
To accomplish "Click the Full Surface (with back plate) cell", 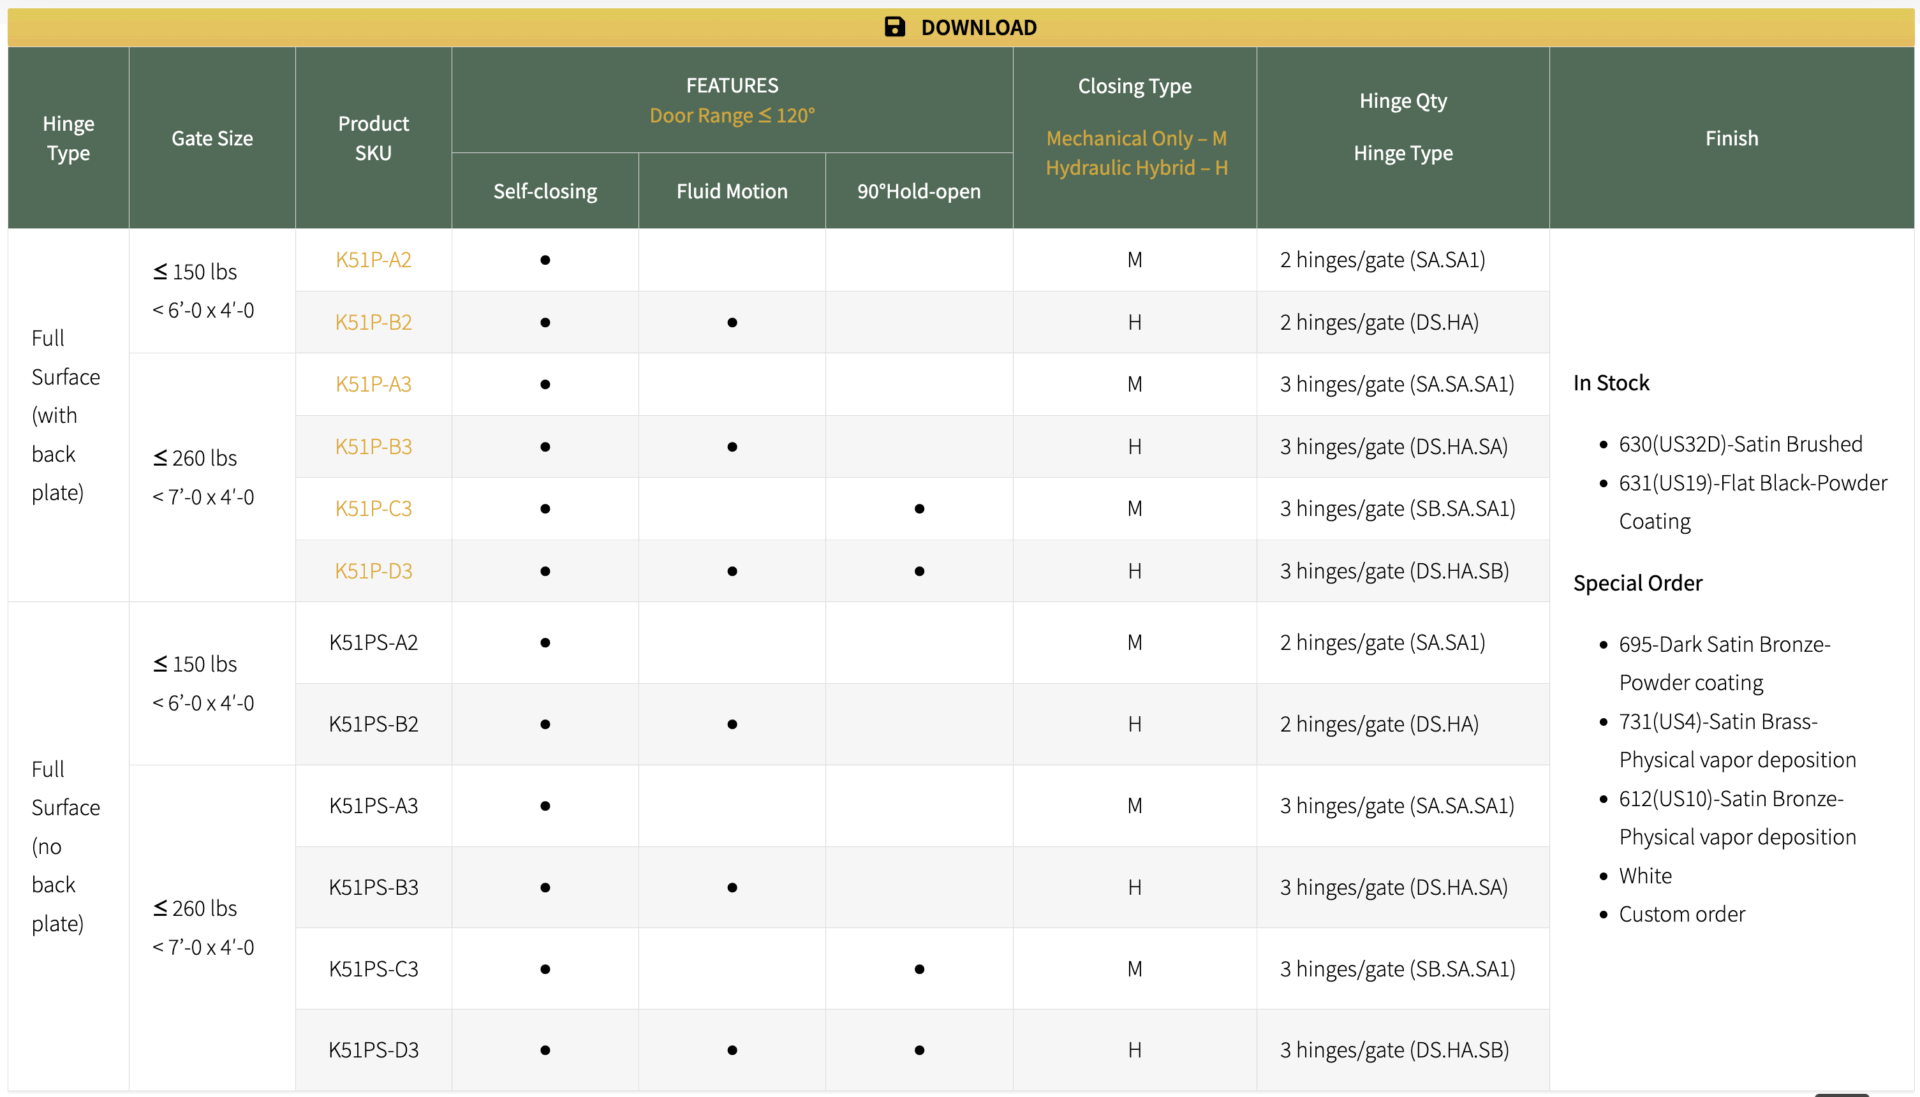I will [x=66, y=415].
